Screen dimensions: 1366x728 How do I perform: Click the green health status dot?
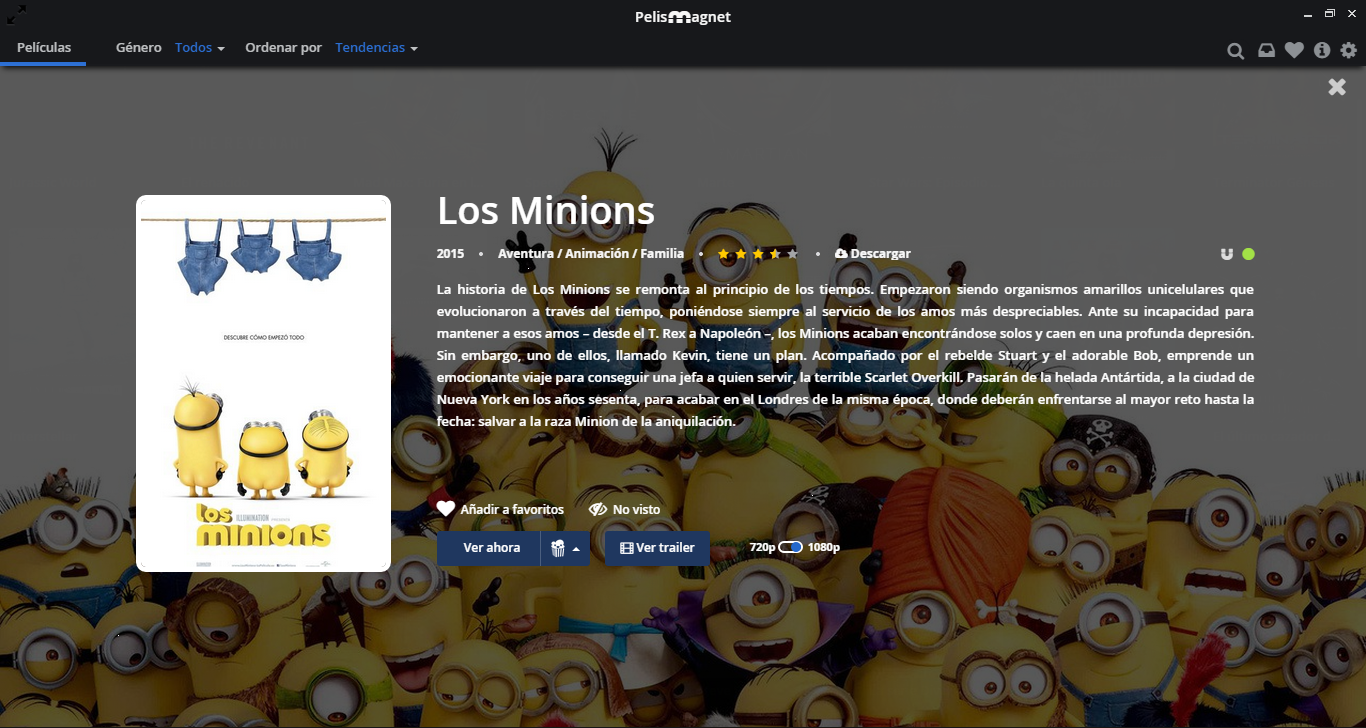[1248, 254]
